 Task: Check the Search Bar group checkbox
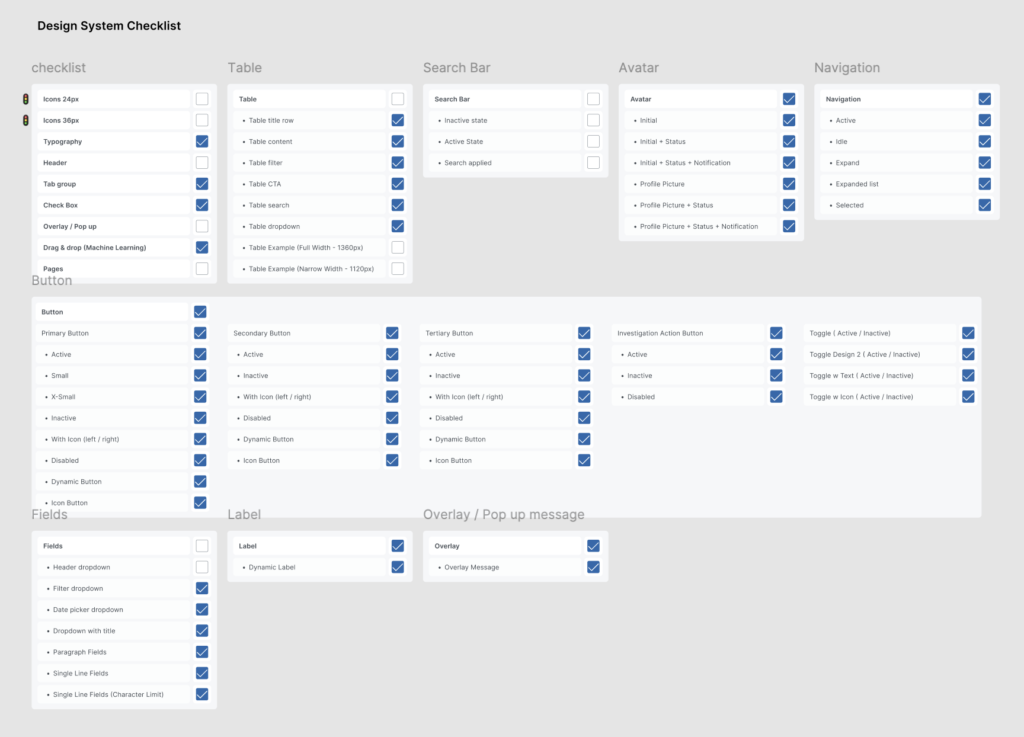point(593,99)
